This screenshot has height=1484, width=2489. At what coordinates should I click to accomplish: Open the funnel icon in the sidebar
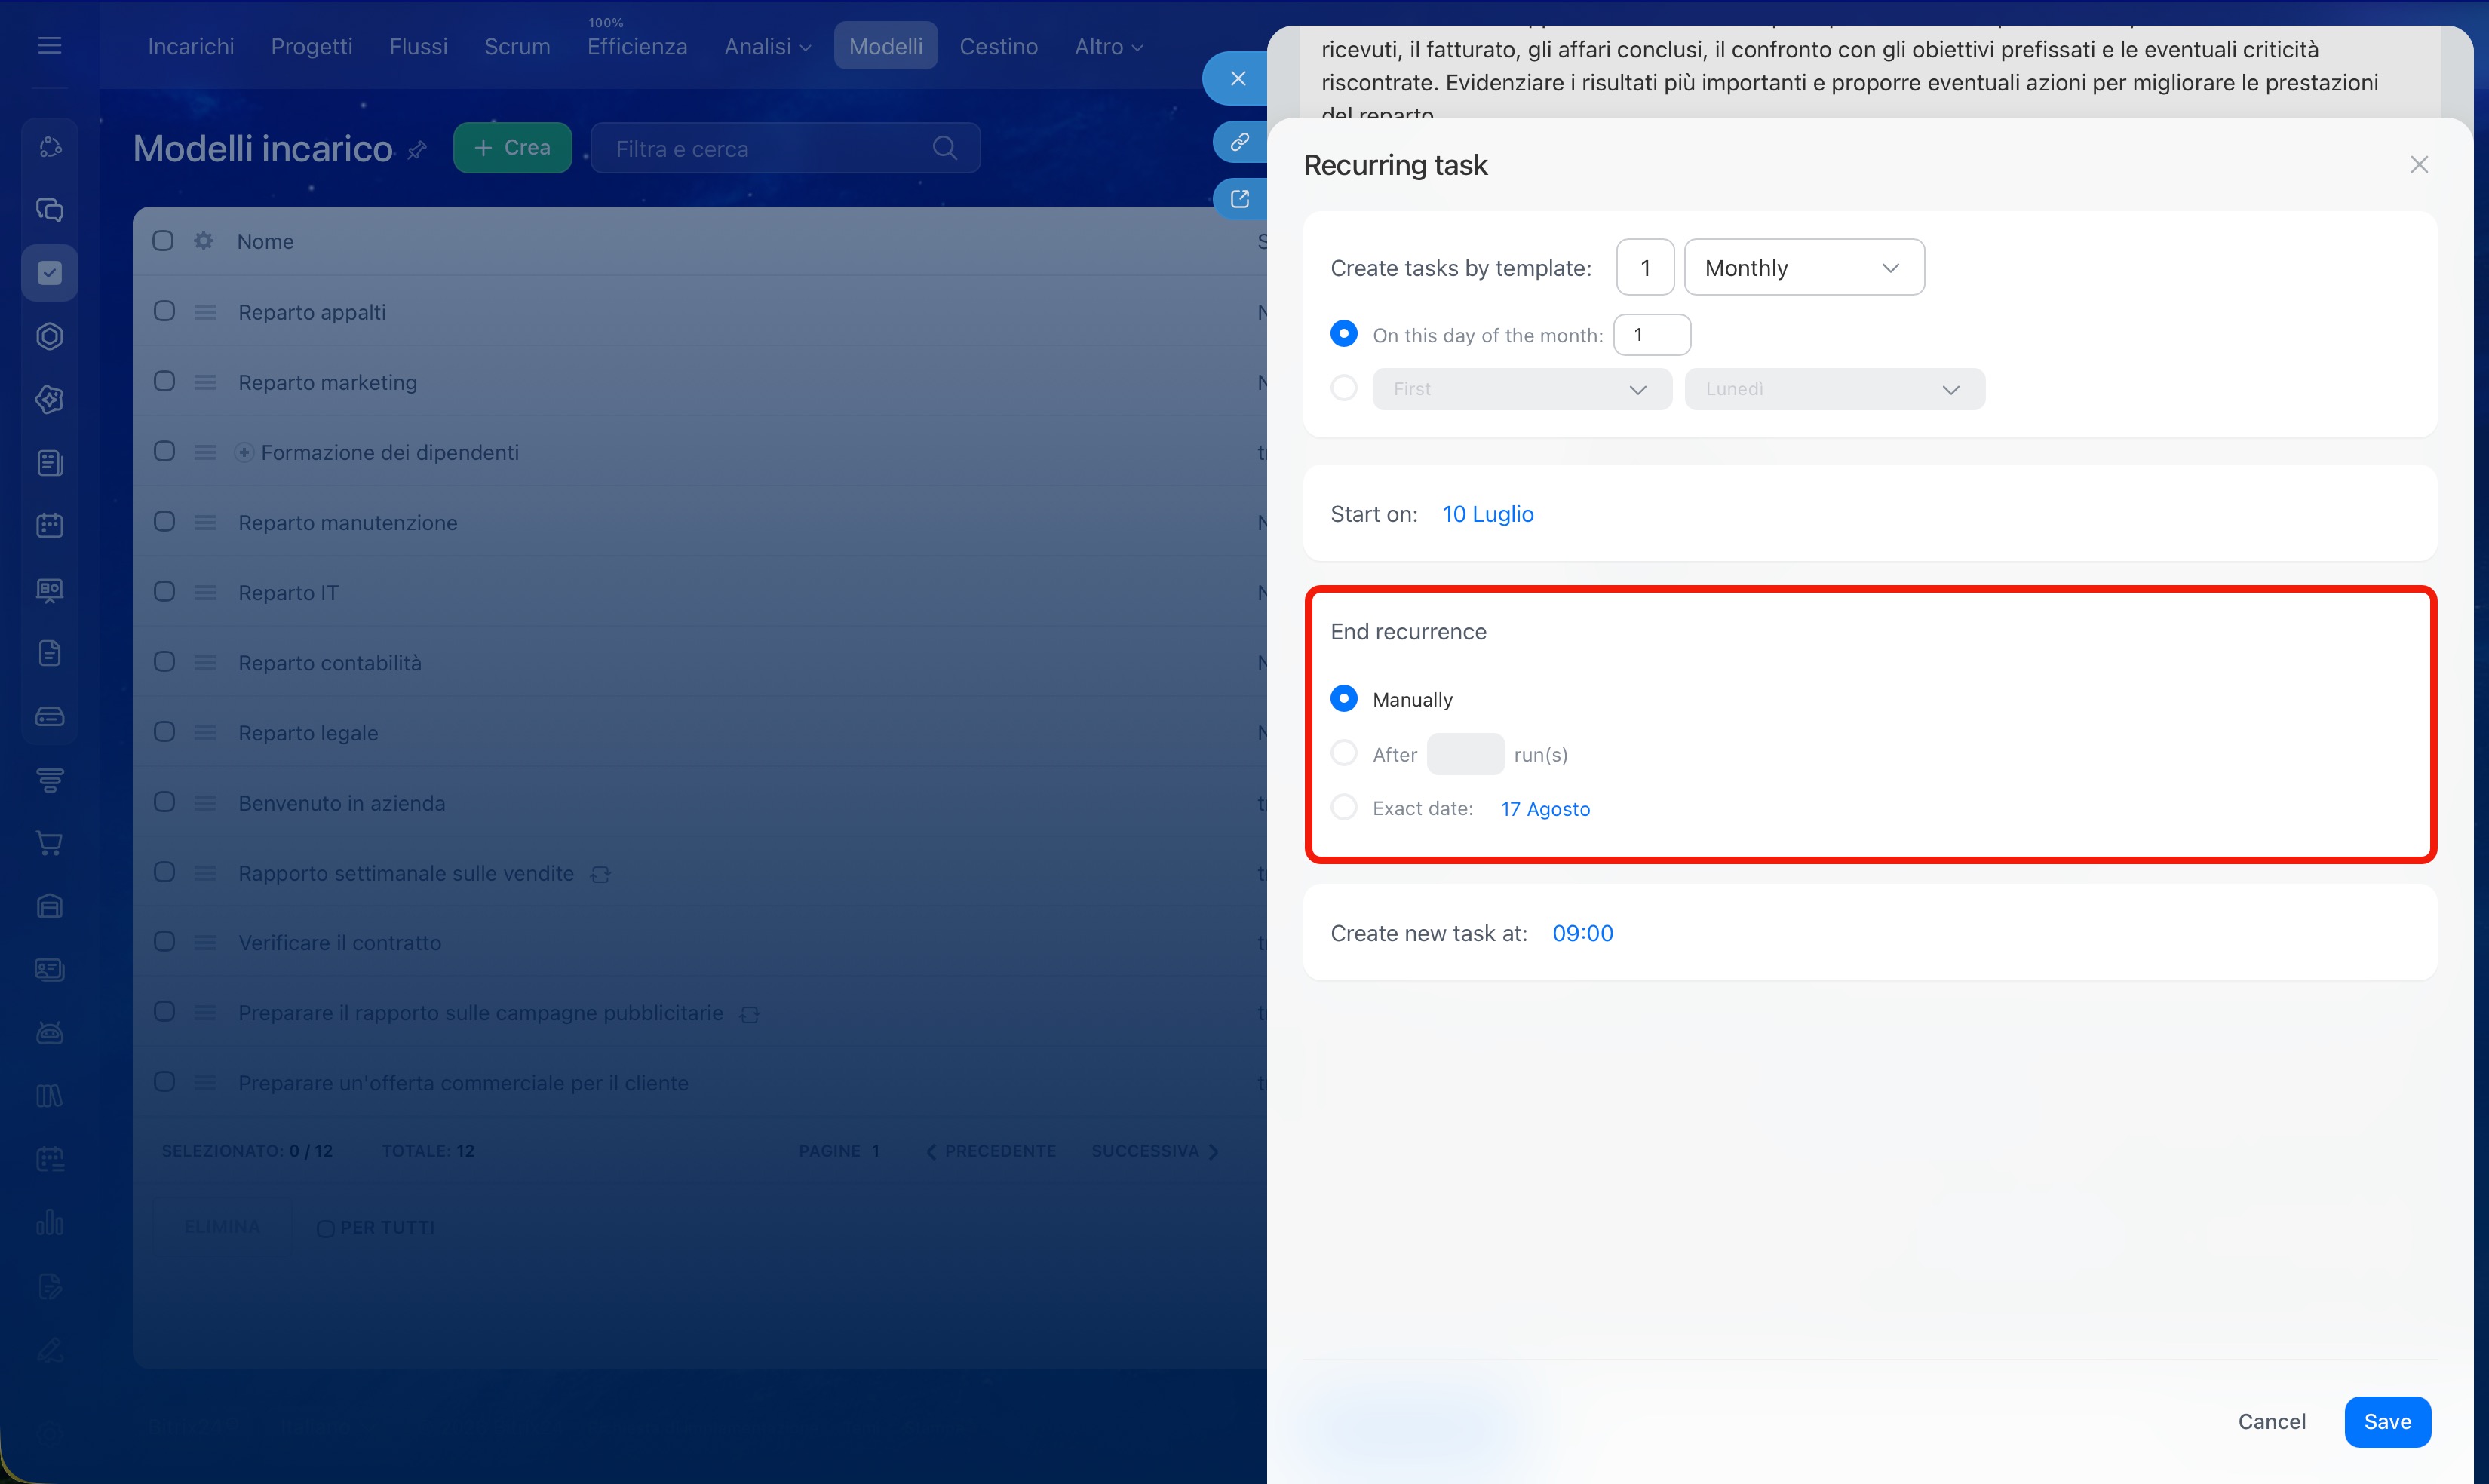pos(50,780)
